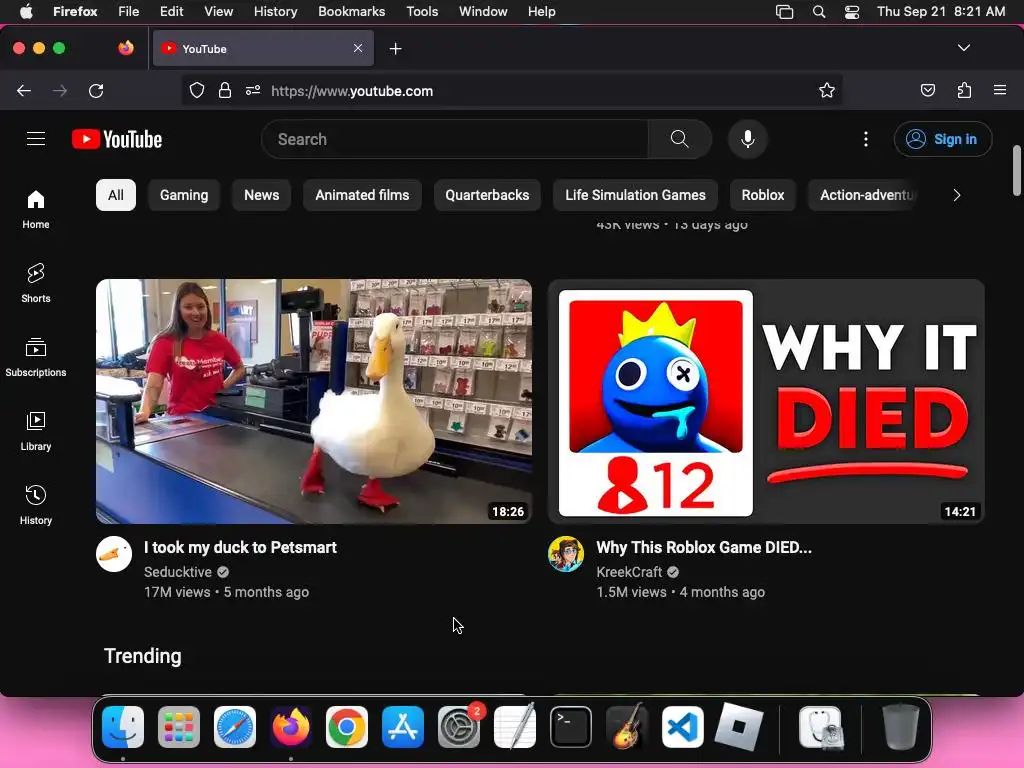1024x768 pixels.
Task: Close the YouTube tab
Action: pos(358,48)
